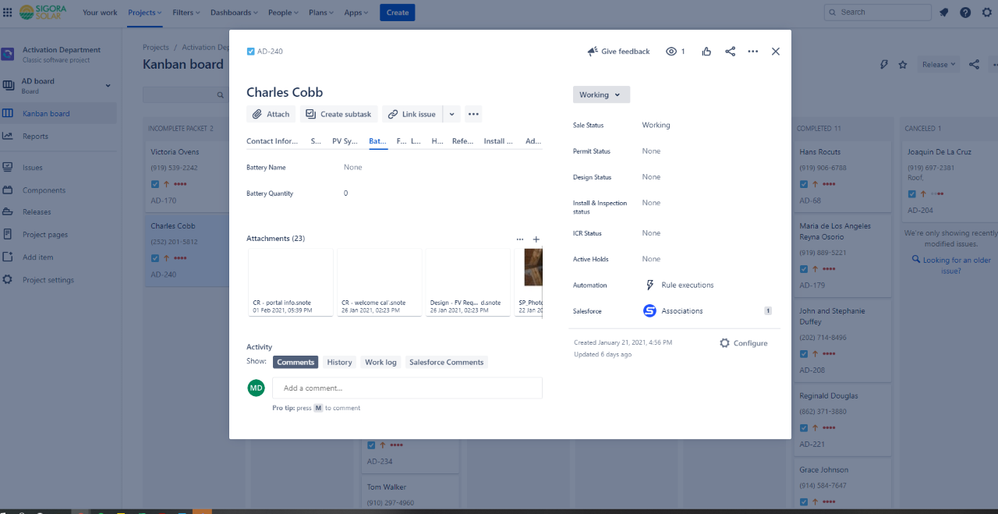Switch to the PV Sy... tab
The height and width of the screenshot is (514, 998).
tap(345, 141)
